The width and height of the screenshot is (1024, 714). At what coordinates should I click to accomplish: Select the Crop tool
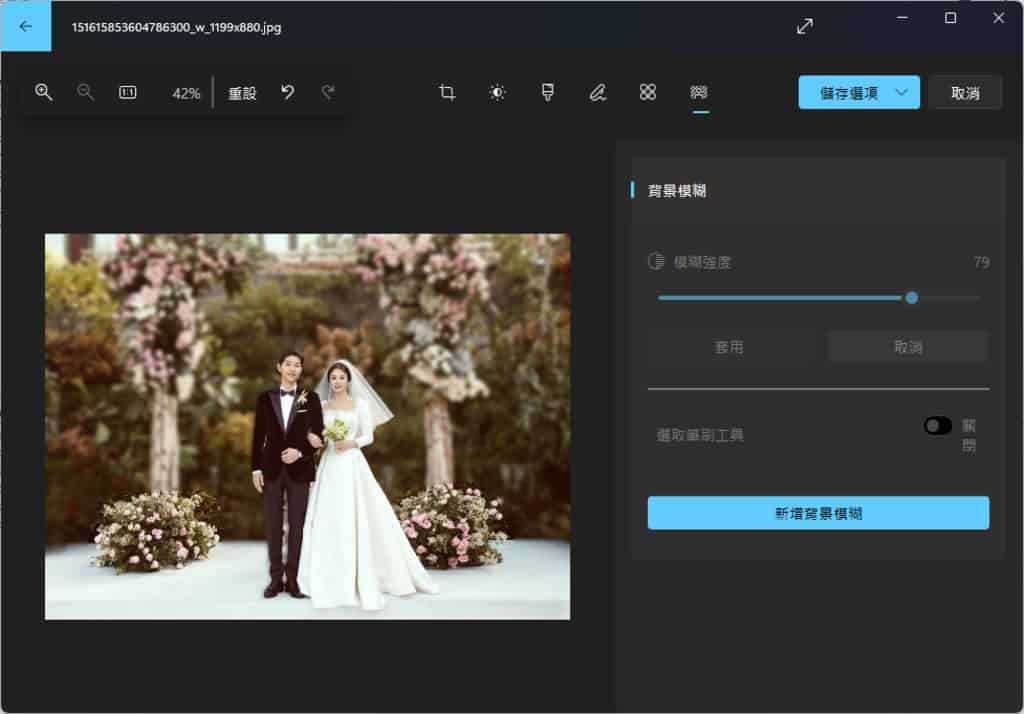pos(447,92)
